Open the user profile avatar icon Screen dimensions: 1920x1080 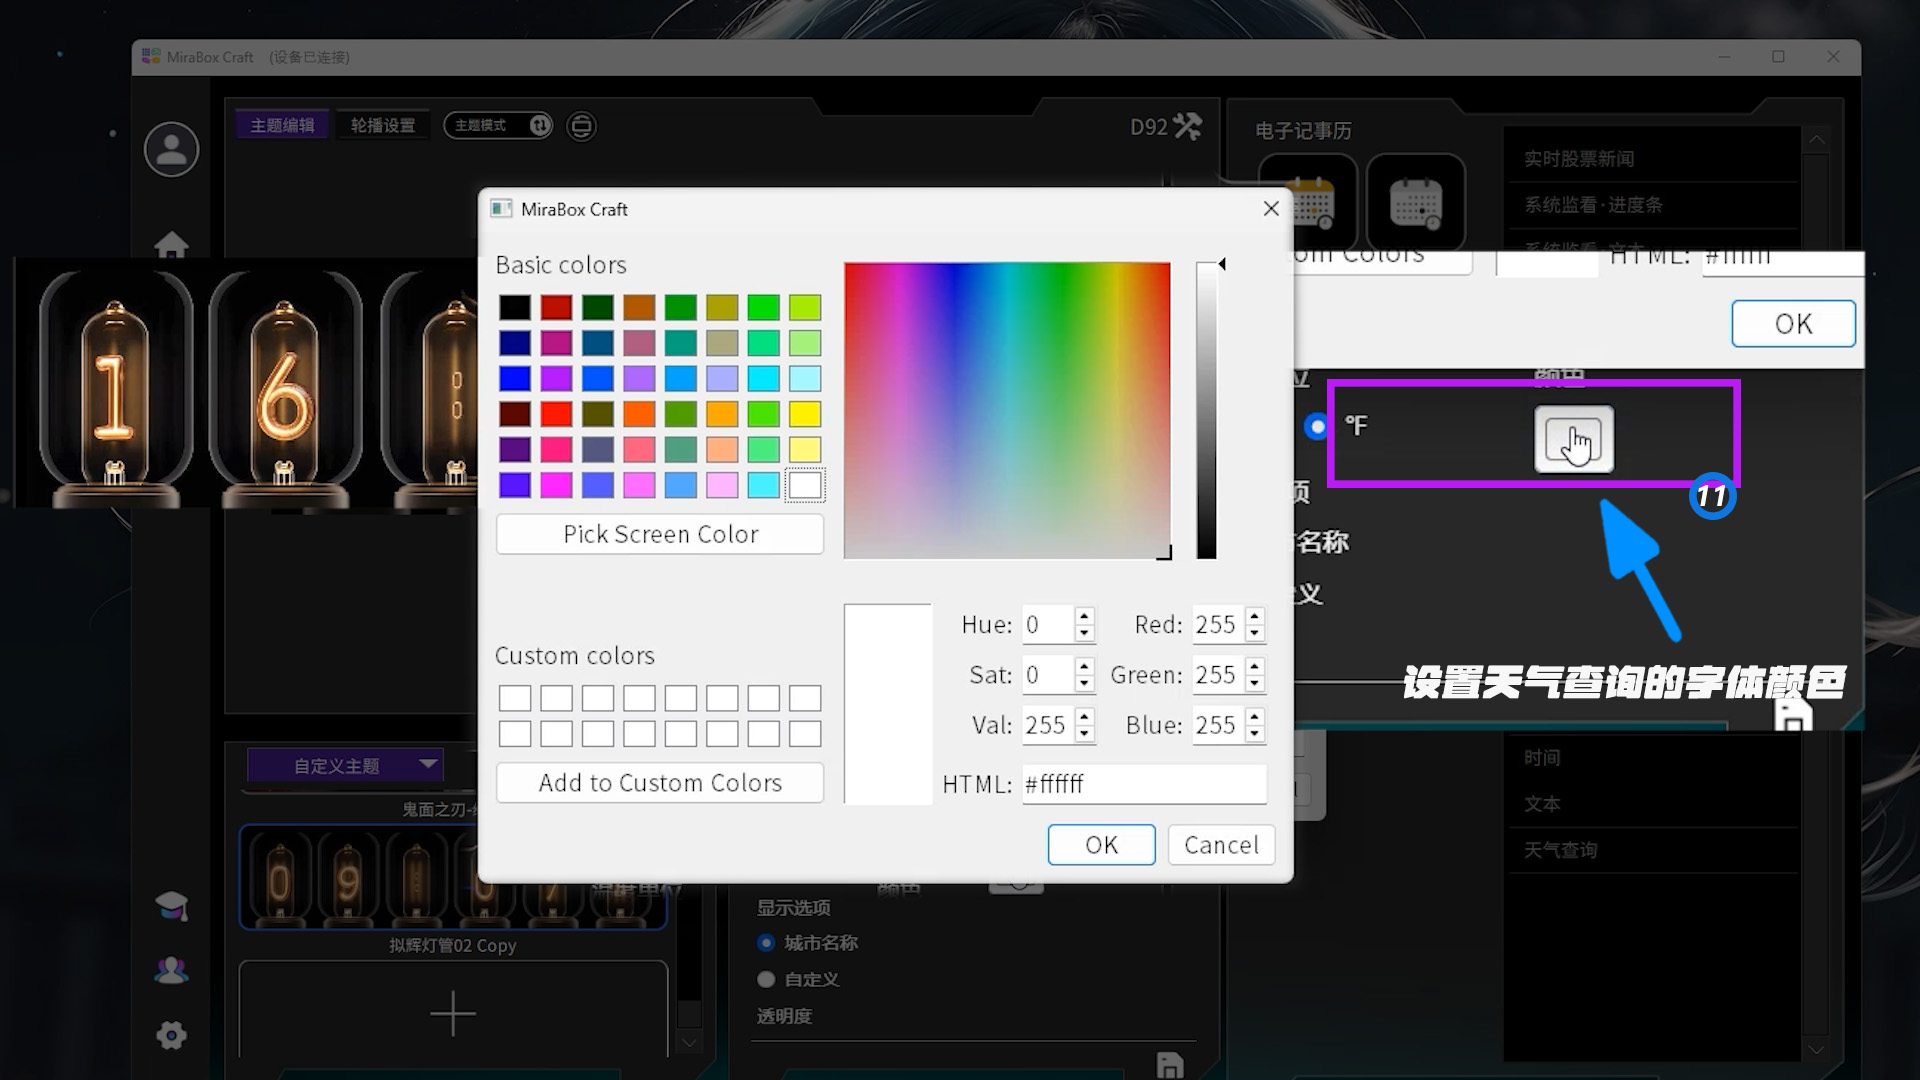(171, 148)
